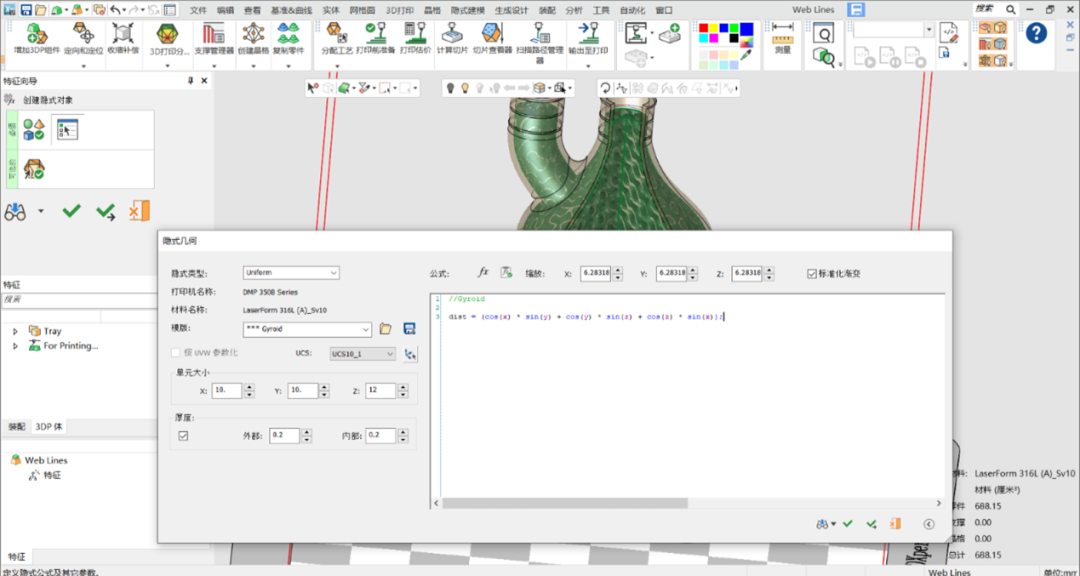Expand the For Printing tree node
Image resolution: width=1080 pixels, height=576 pixels.
15,346
